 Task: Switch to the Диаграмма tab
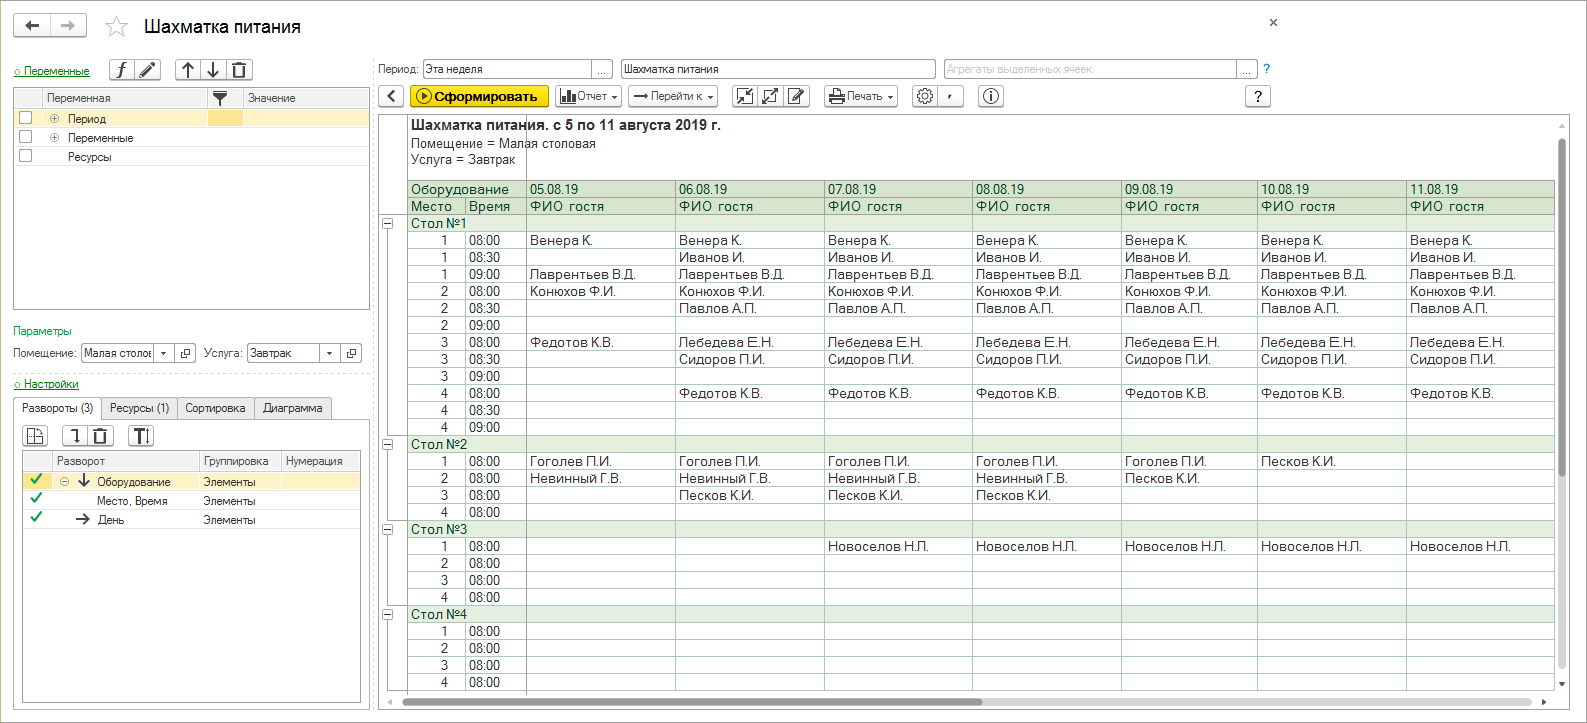coord(293,408)
